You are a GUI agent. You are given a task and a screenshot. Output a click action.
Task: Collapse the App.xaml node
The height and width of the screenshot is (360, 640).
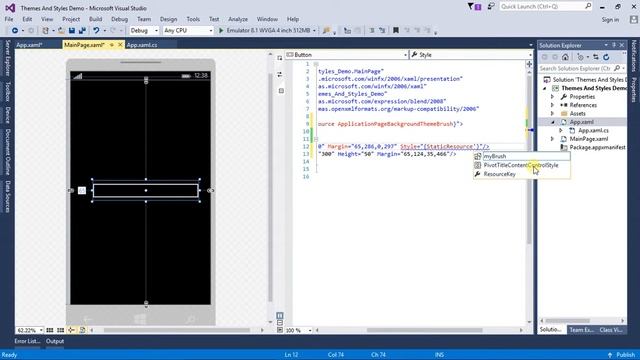click(552, 122)
